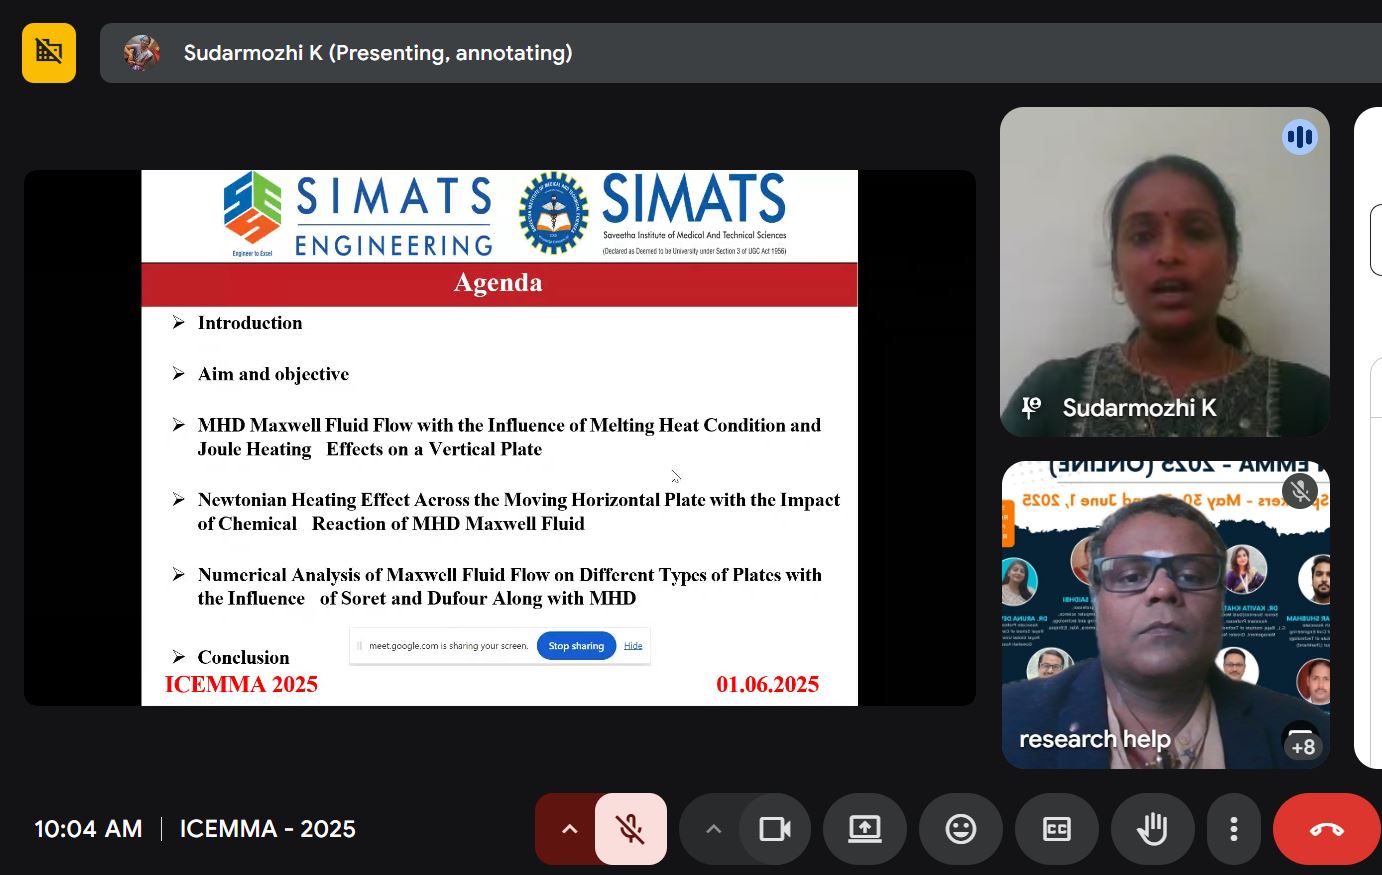Leave the call with red hang-up button
Viewport: 1382px width, 875px height.
coord(1327,829)
